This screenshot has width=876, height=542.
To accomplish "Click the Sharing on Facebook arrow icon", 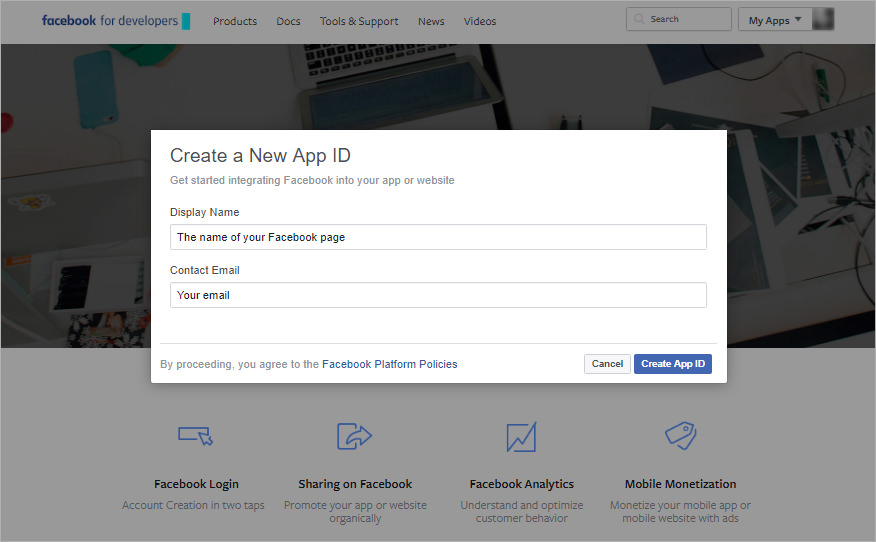I will pyautogui.click(x=354, y=436).
